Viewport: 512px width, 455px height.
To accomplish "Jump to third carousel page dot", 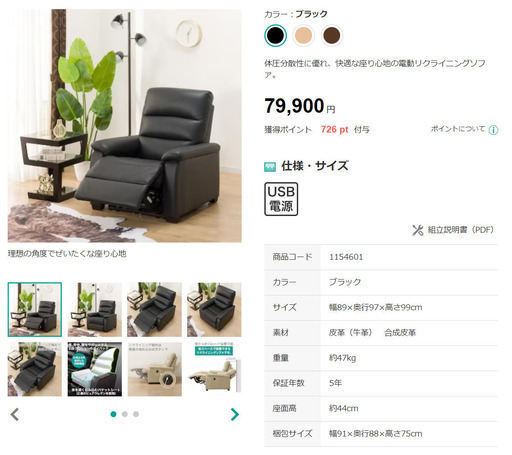I will [136, 414].
